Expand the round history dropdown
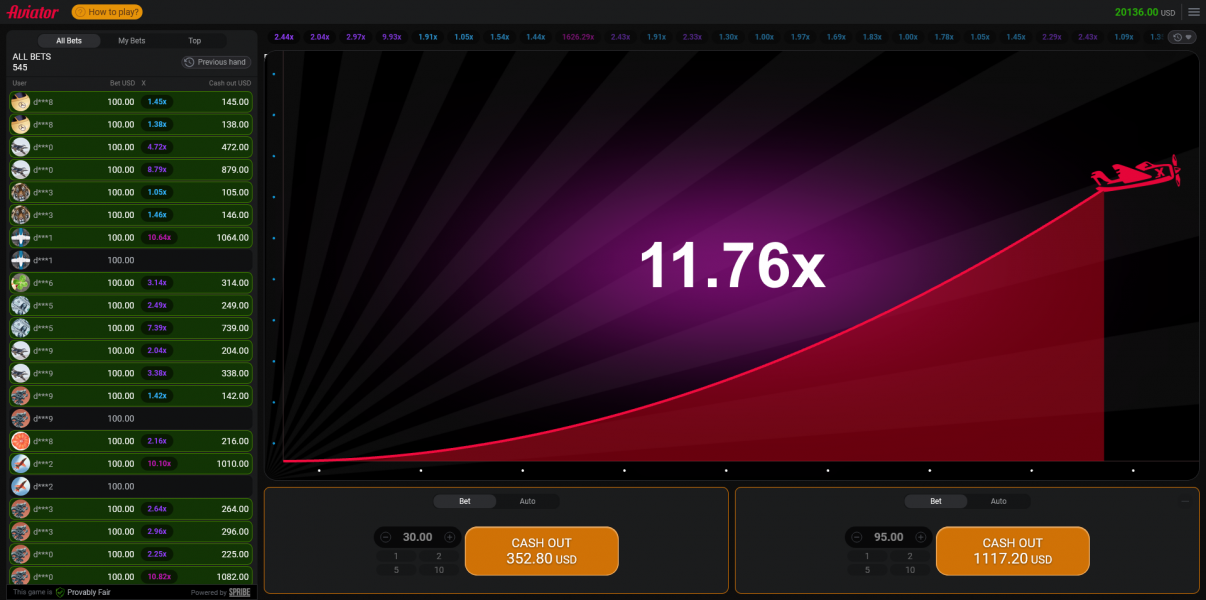Screen dimensions: 1206x600 1182,37
